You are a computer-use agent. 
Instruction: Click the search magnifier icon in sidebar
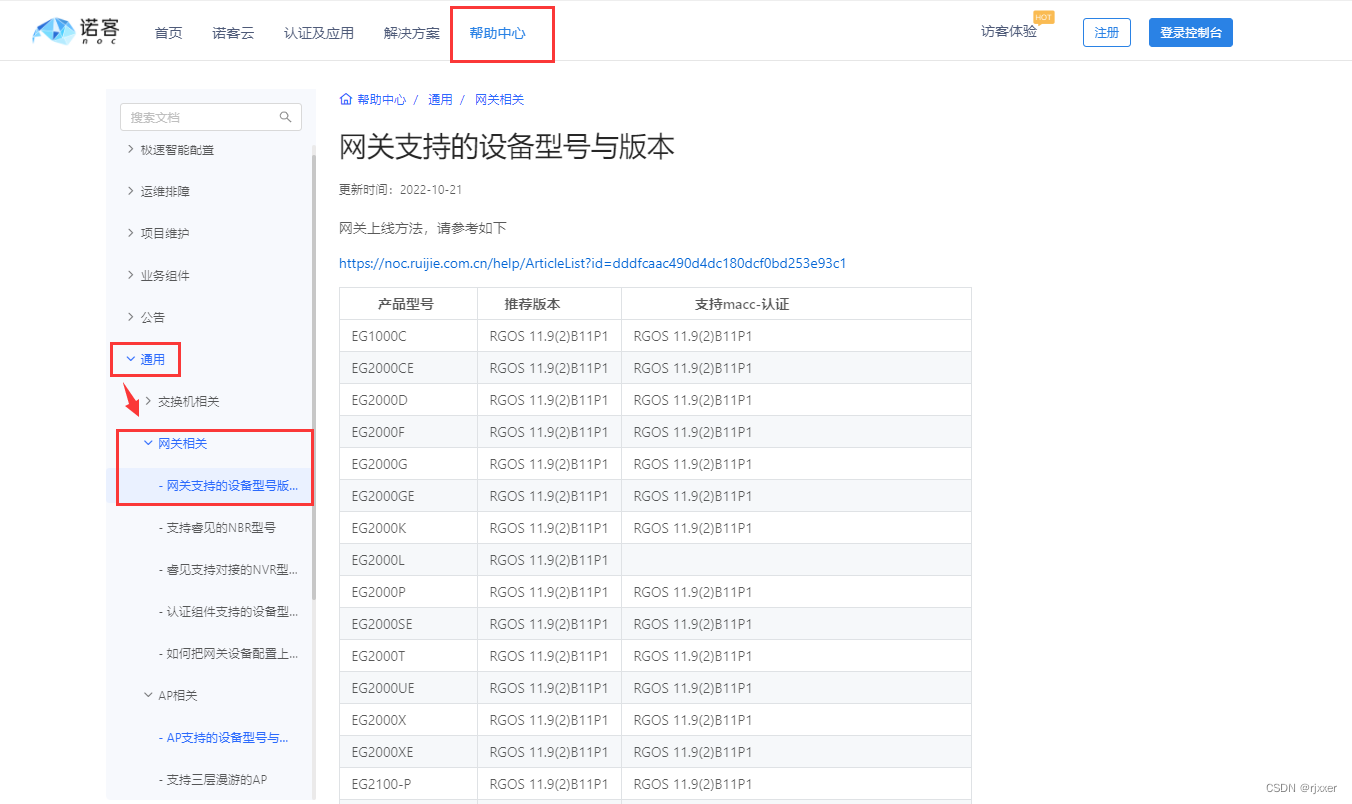click(286, 117)
